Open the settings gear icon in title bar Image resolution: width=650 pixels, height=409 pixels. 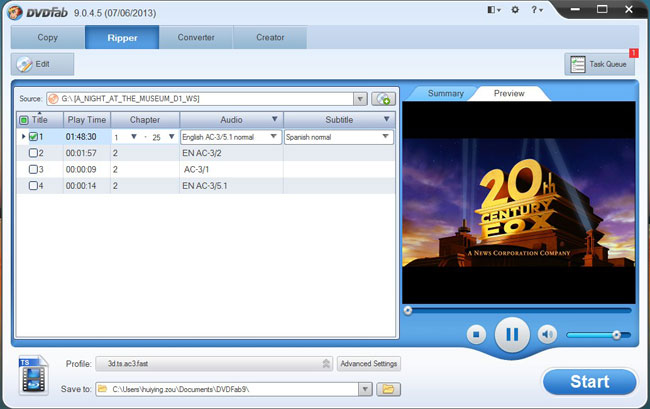(x=515, y=10)
